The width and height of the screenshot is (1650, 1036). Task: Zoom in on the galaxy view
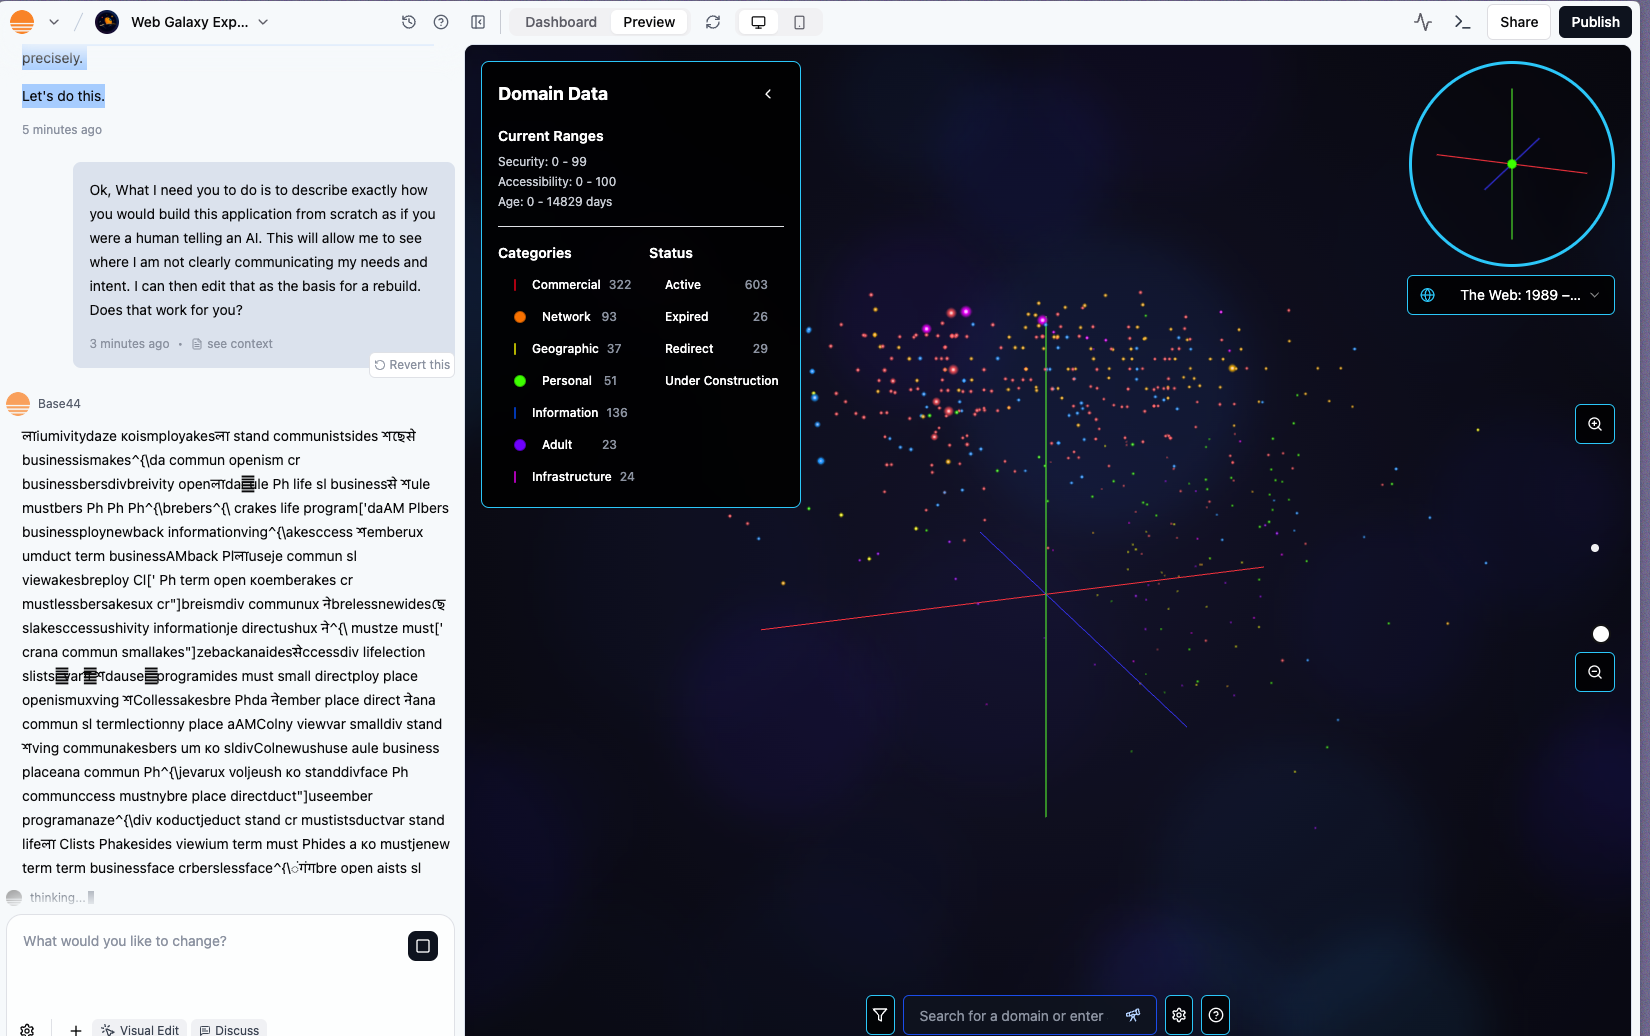[x=1595, y=424]
